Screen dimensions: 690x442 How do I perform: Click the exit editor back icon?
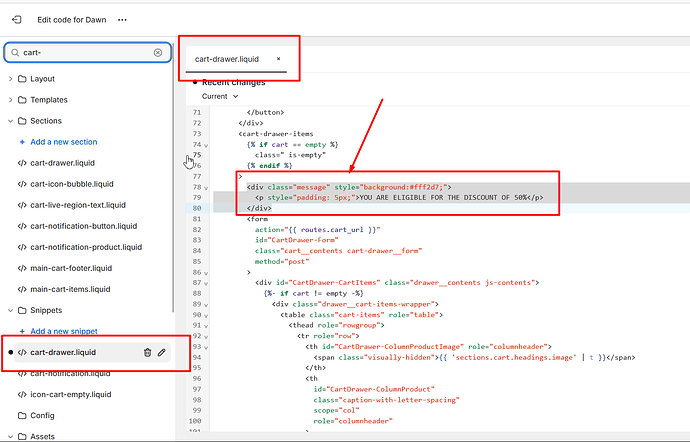[x=17, y=19]
